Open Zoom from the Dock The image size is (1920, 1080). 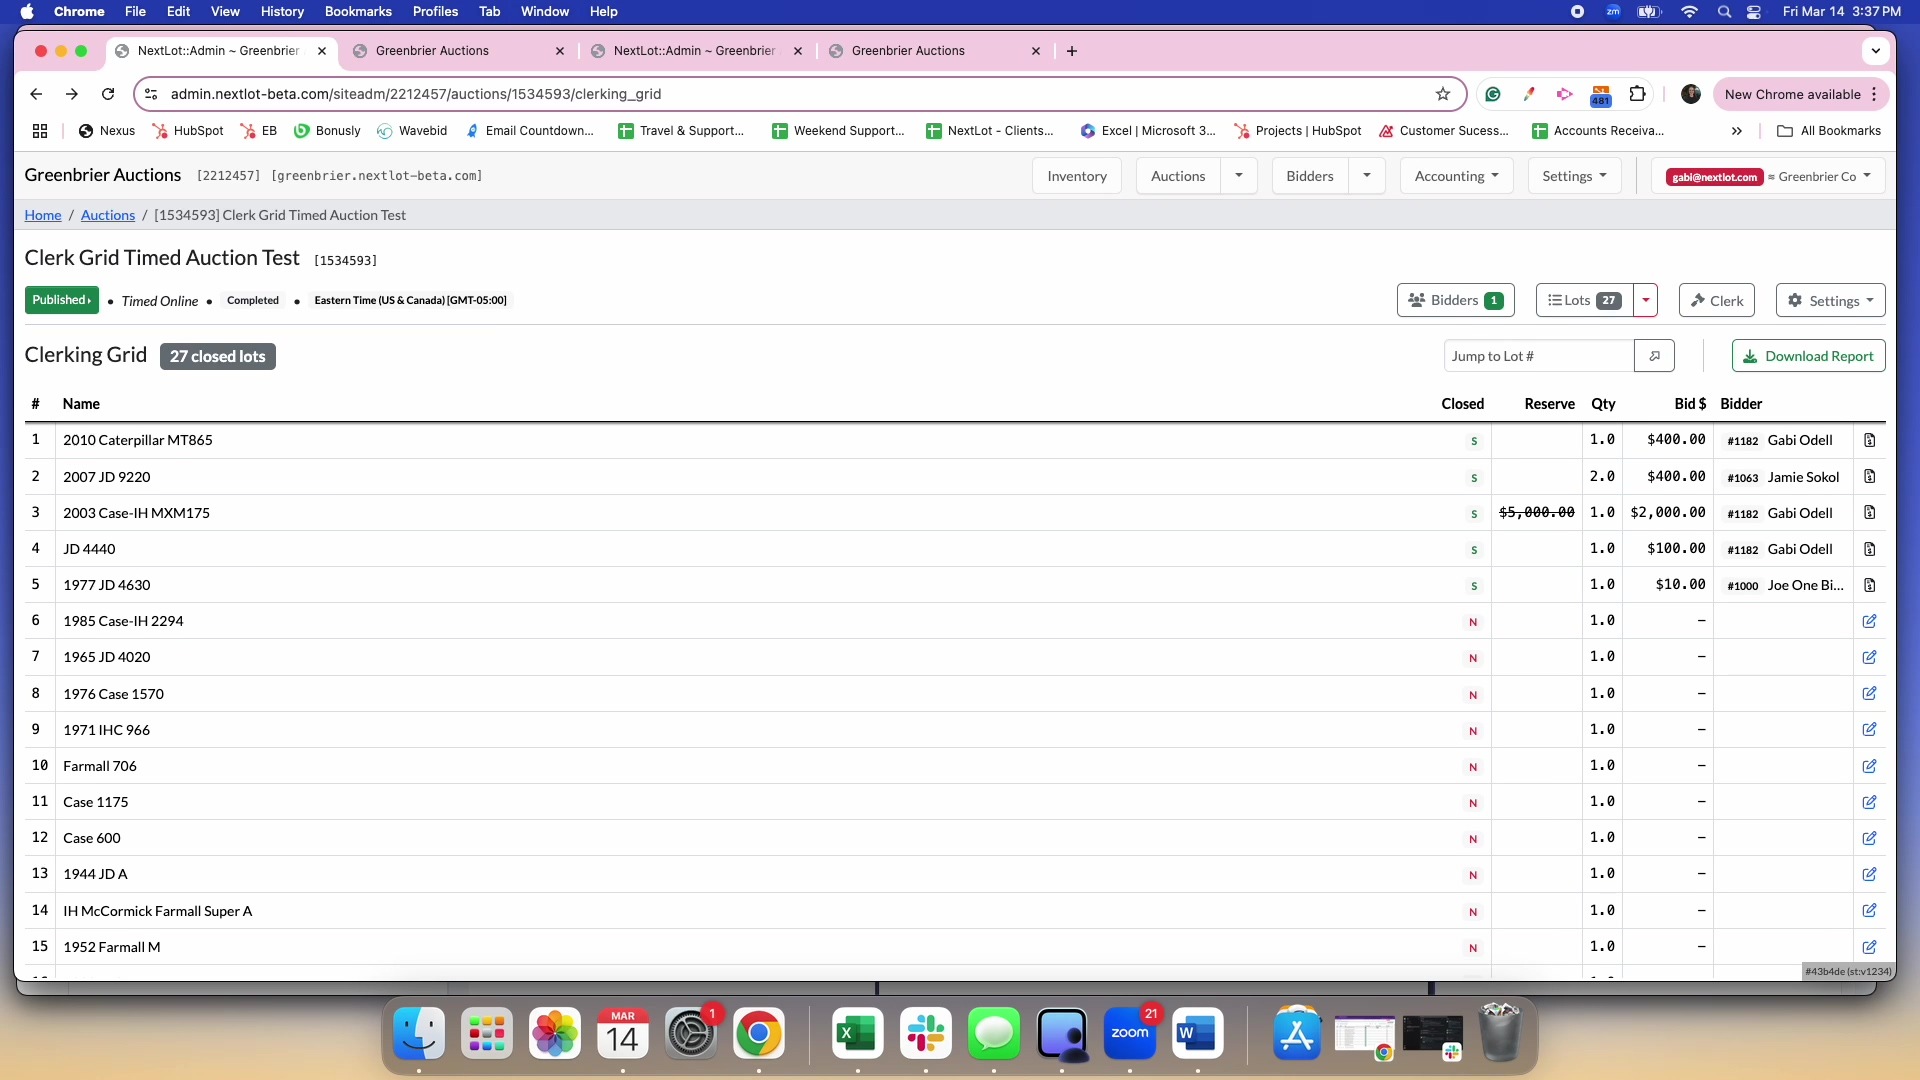pyautogui.click(x=1131, y=1034)
